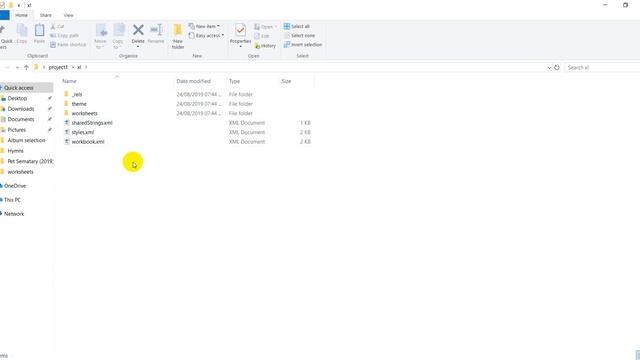This screenshot has width=640, height=360.
Task: Switch to the View ribbon tab
Action: coord(69,15)
